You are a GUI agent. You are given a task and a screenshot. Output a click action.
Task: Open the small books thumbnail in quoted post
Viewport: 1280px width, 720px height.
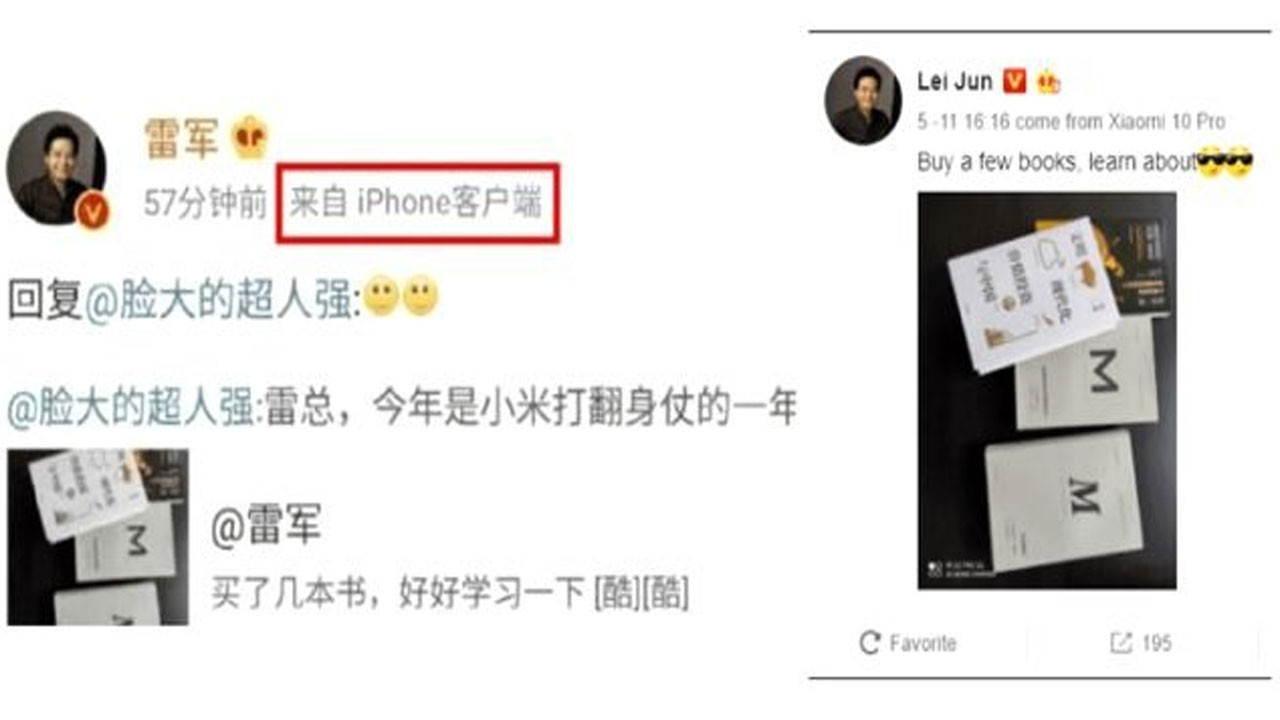[x=98, y=537]
